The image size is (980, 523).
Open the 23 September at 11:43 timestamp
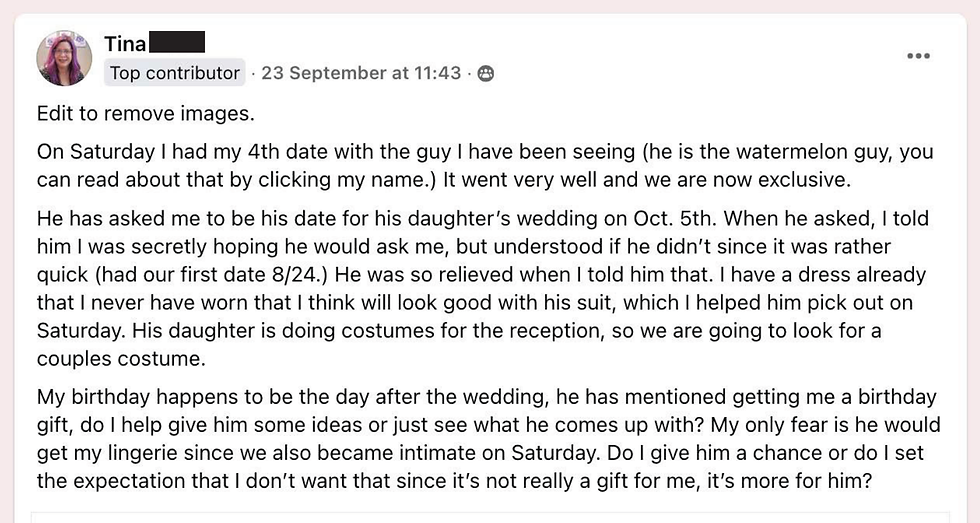click(x=361, y=73)
